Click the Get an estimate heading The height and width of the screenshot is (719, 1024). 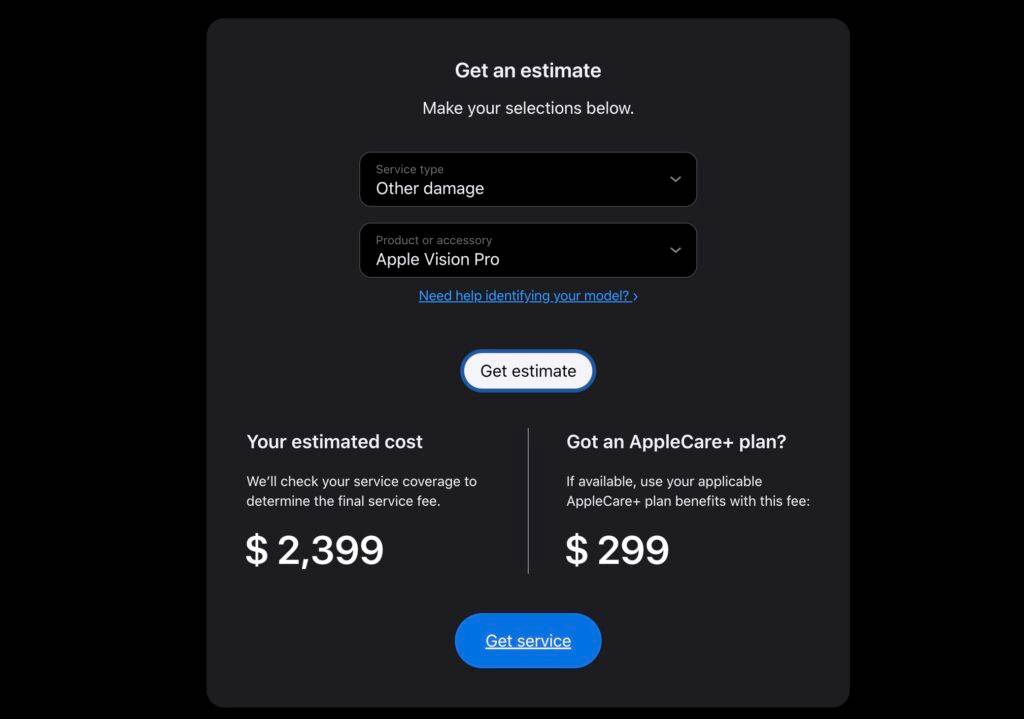coord(527,70)
